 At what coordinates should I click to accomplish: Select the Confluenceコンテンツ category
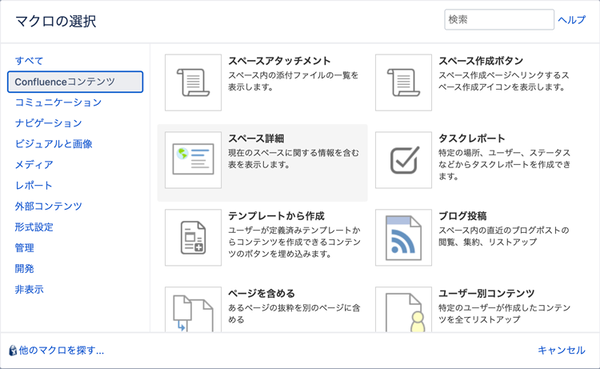click(75, 82)
